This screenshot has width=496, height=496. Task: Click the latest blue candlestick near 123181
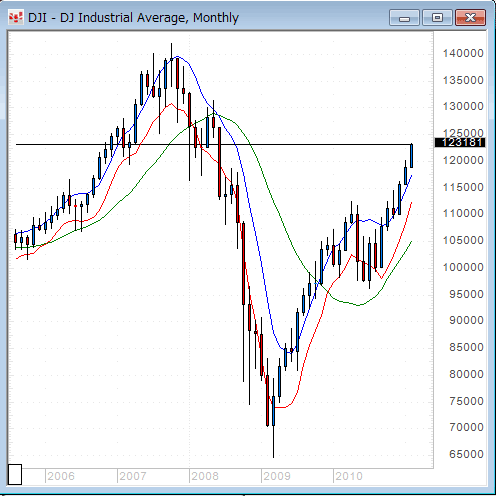(x=412, y=156)
